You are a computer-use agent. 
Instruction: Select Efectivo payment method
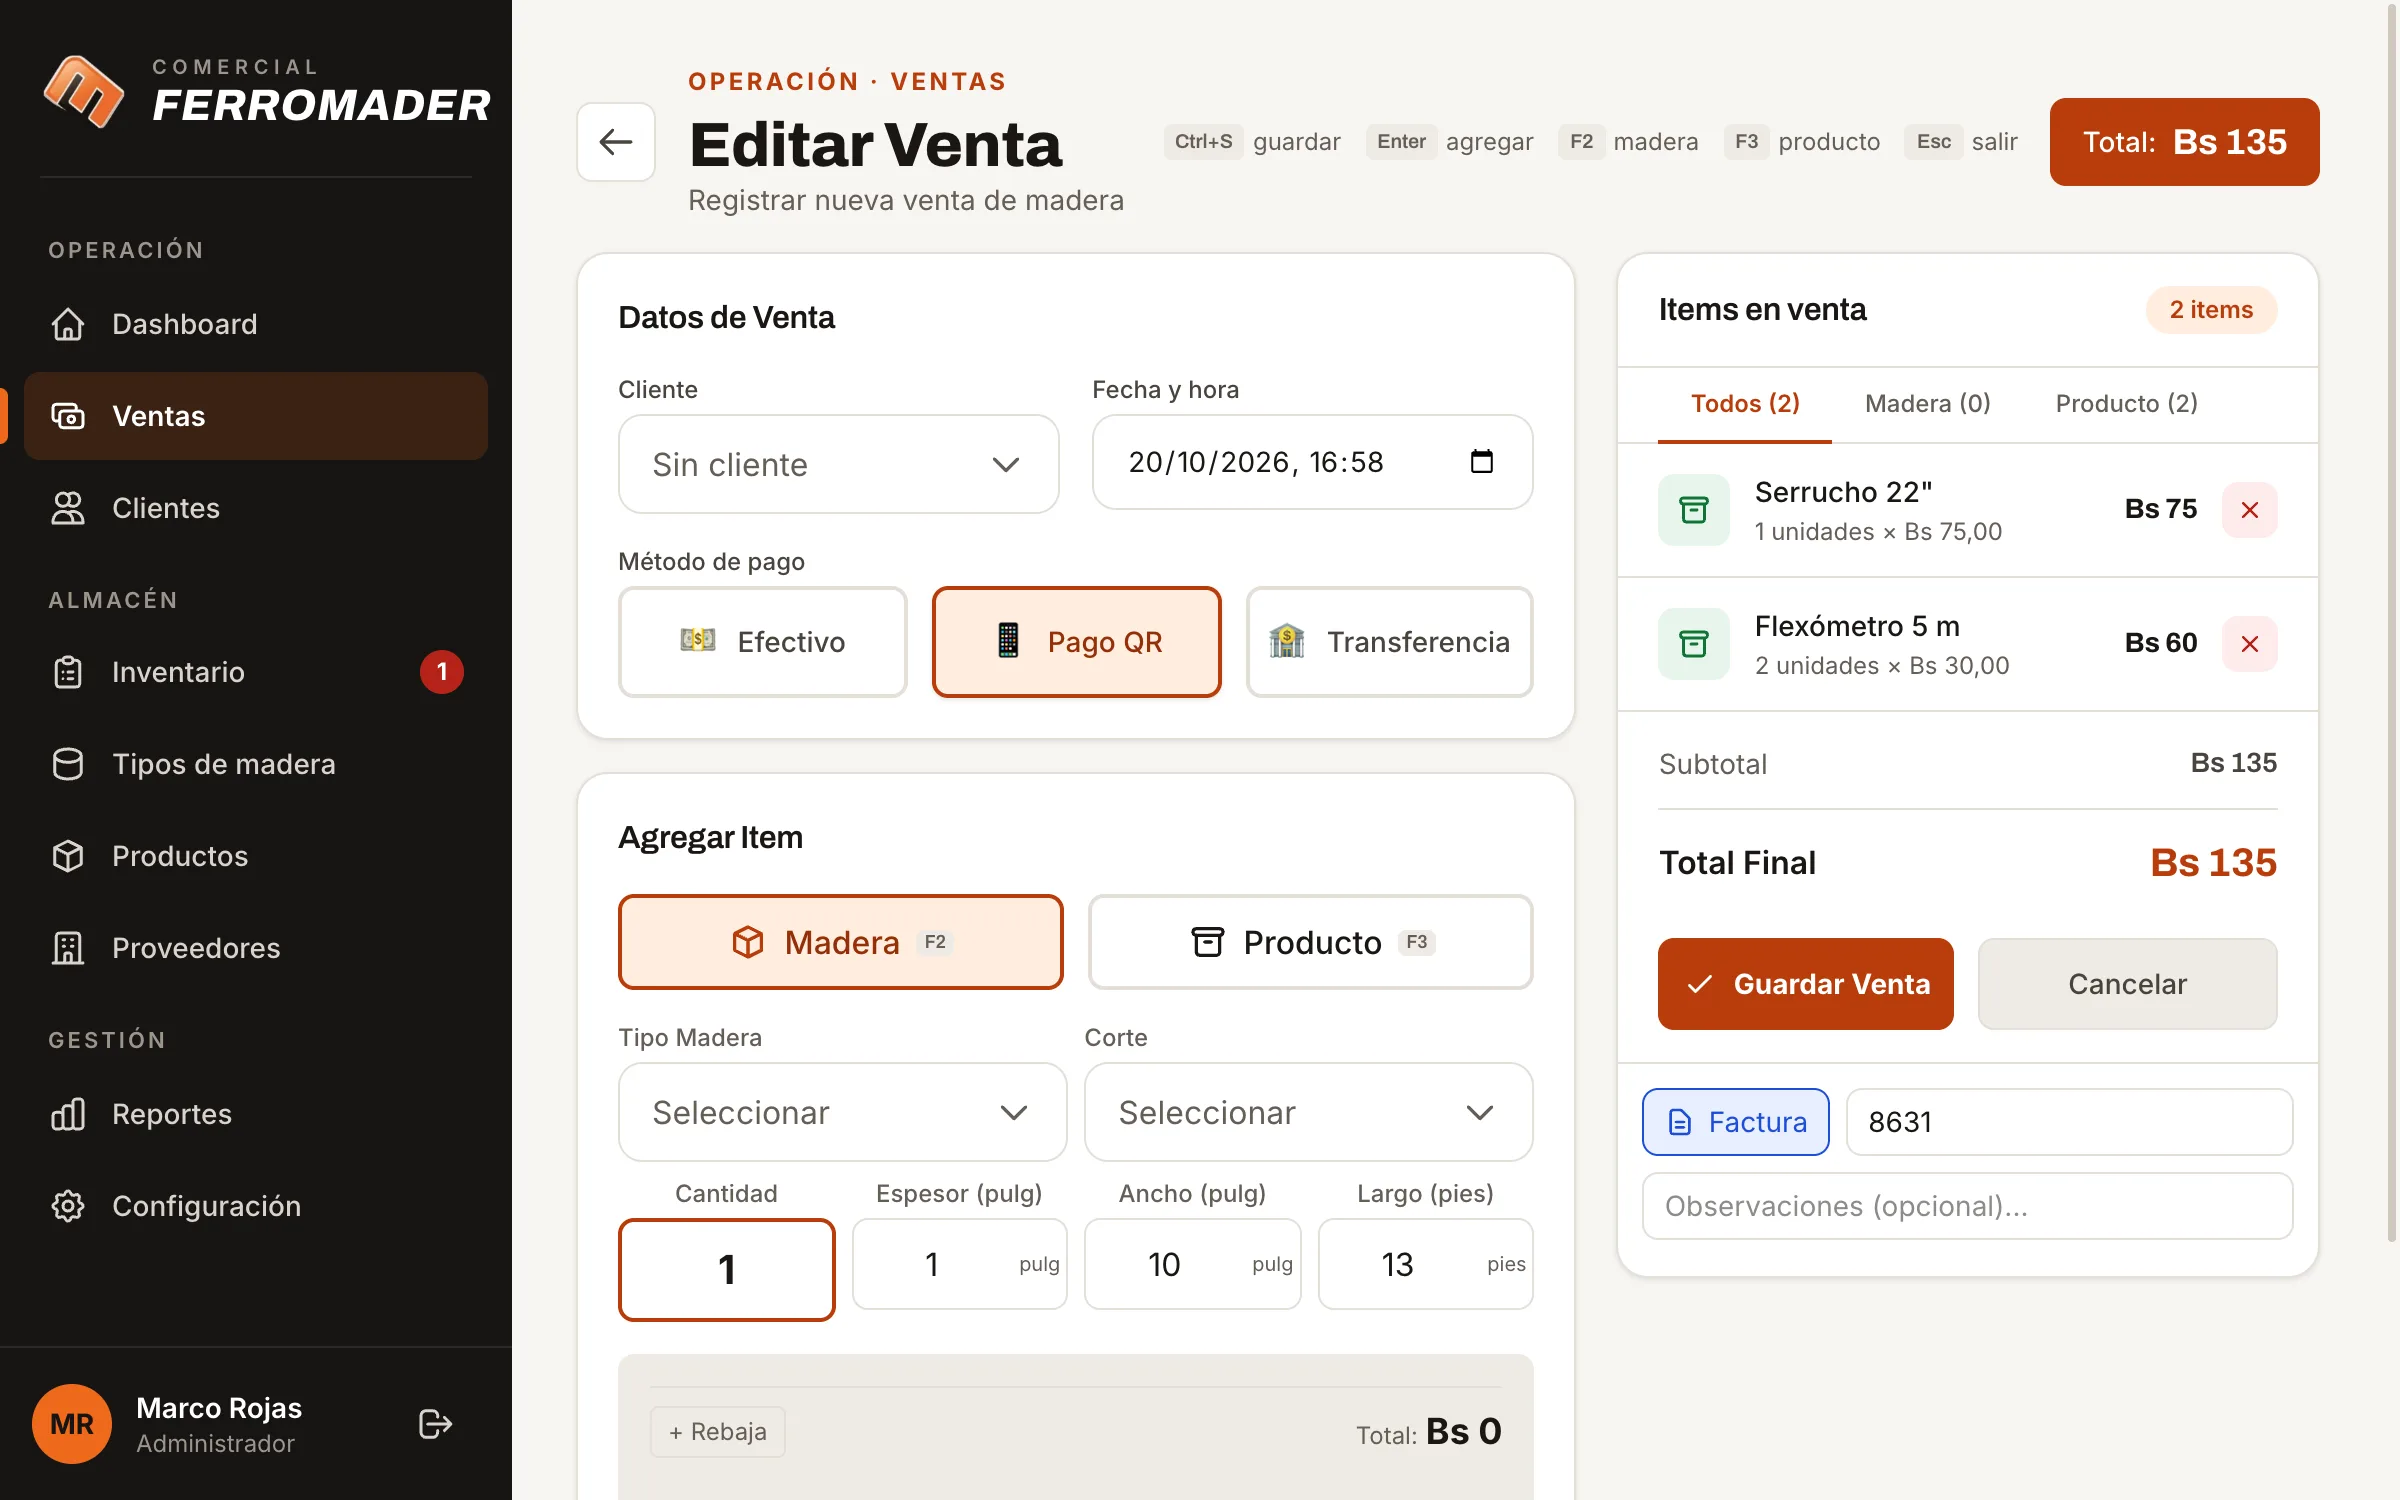pyautogui.click(x=763, y=642)
